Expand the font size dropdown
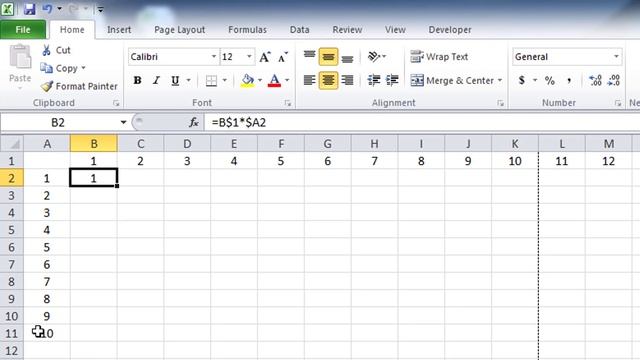The height and width of the screenshot is (360, 640). 249,57
